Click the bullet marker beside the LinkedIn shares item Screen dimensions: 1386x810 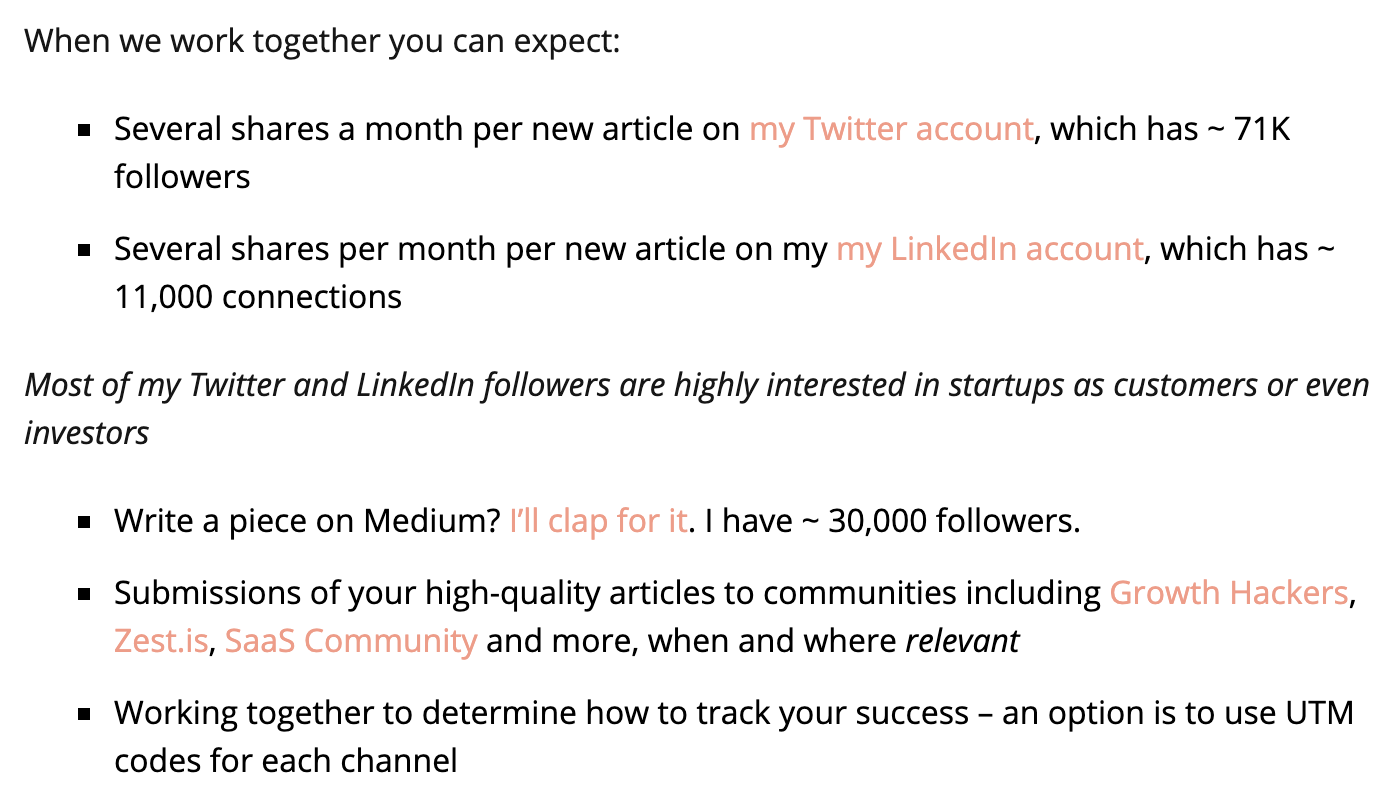(85, 250)
